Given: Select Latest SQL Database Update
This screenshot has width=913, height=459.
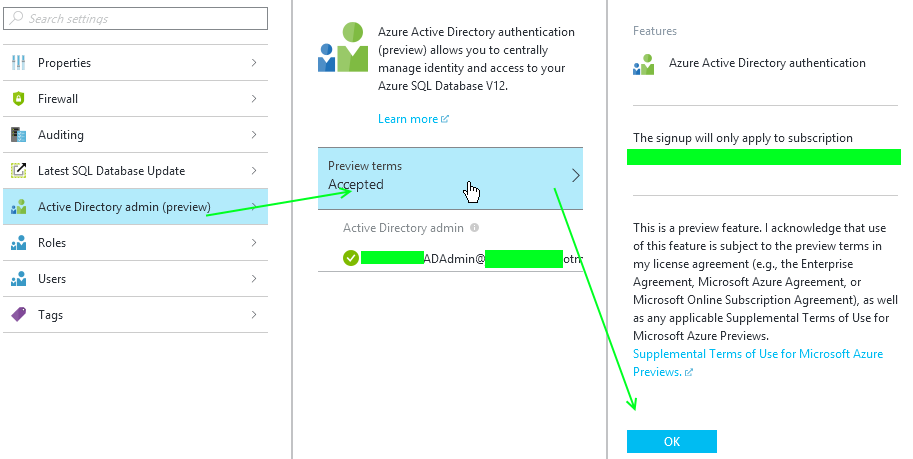Looking at the screenshot, I should [x=135, y=171].
